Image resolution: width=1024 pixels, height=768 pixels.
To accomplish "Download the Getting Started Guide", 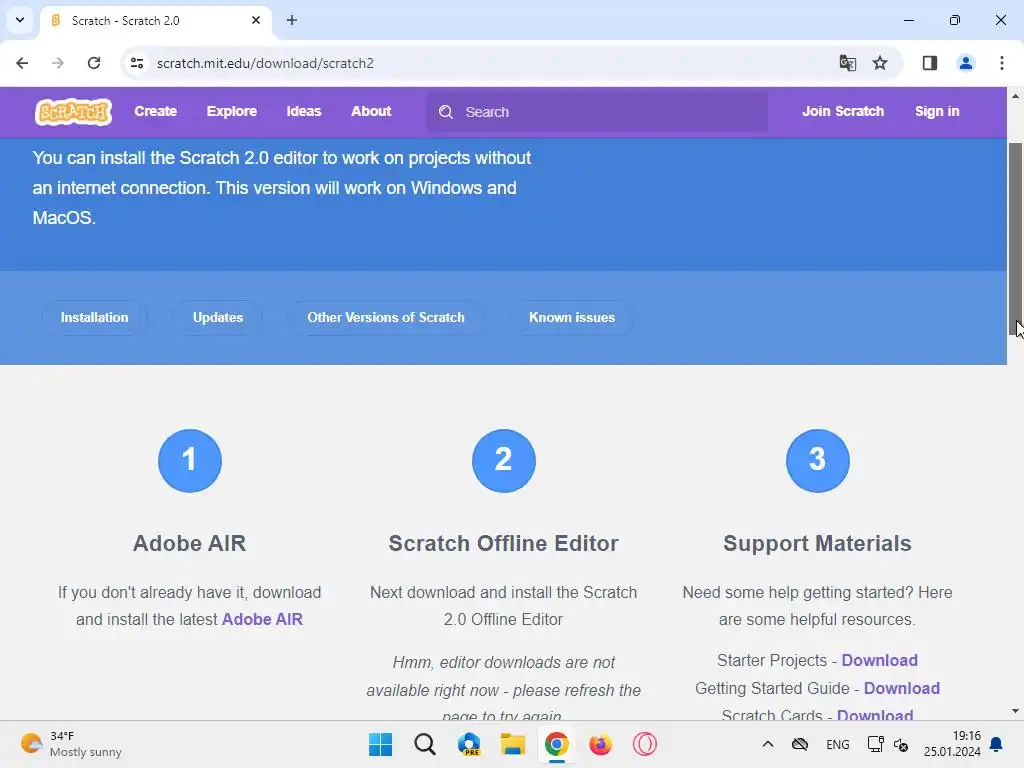I will pos(902,688).
